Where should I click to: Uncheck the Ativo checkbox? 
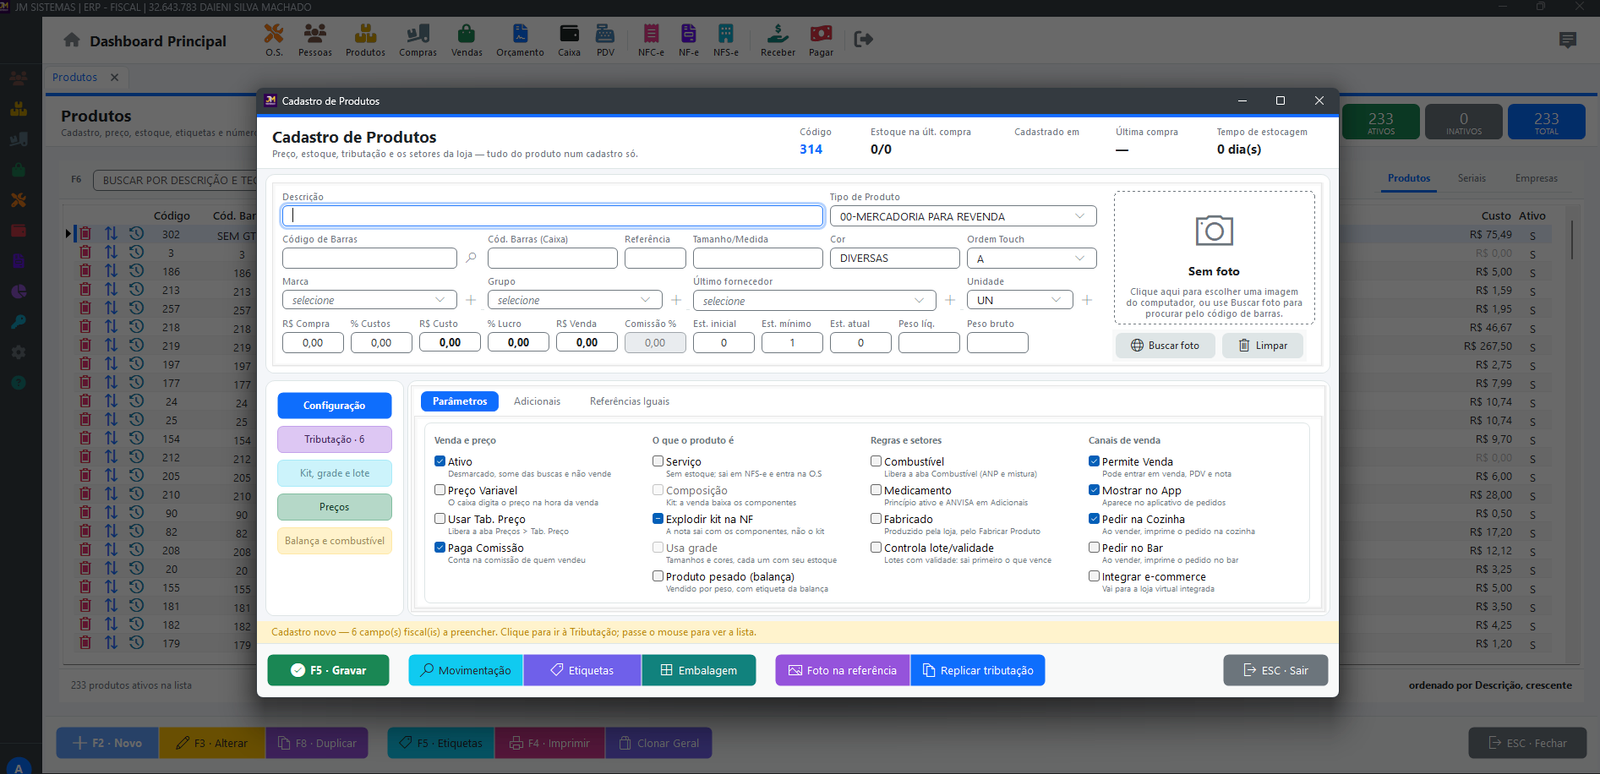pyautogui.click(x=440, y=461)
